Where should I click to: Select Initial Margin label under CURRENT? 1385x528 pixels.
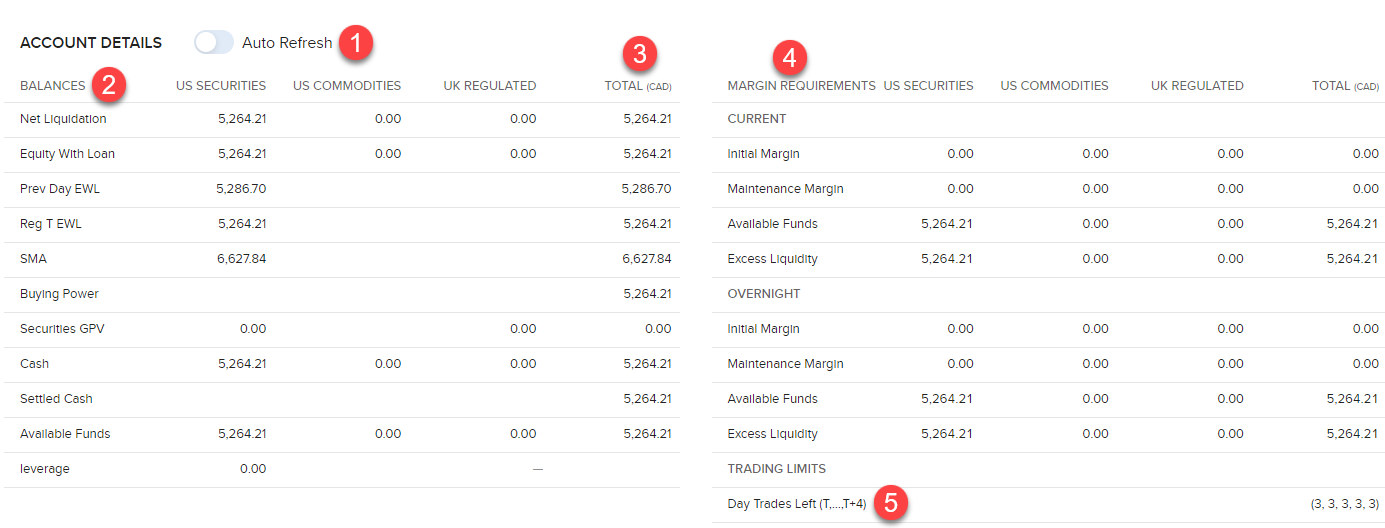point(764,154)
